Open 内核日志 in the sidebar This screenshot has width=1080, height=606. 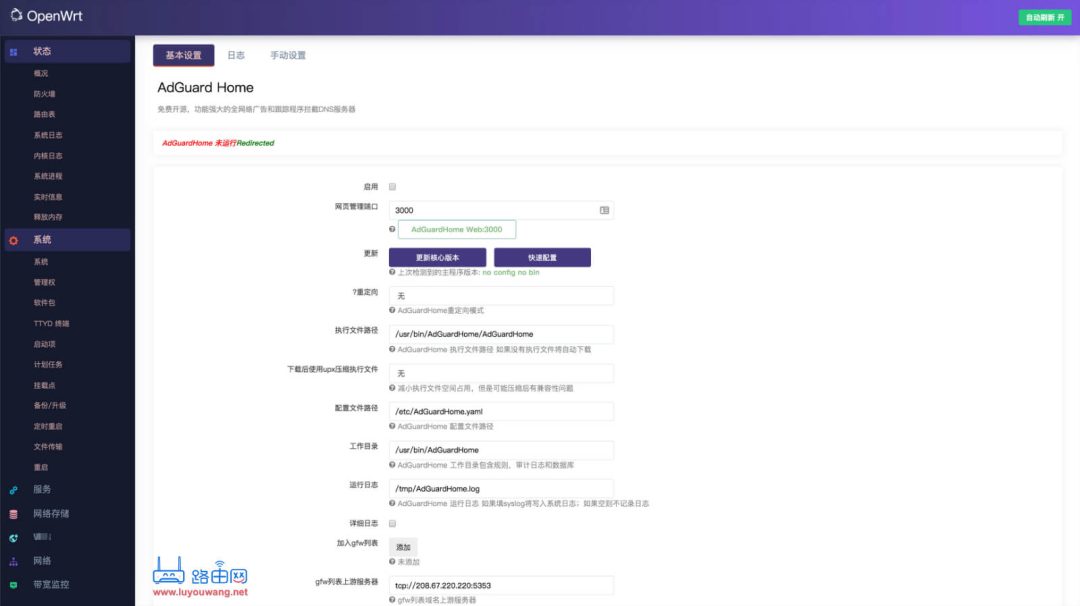[x=48, y=156]
